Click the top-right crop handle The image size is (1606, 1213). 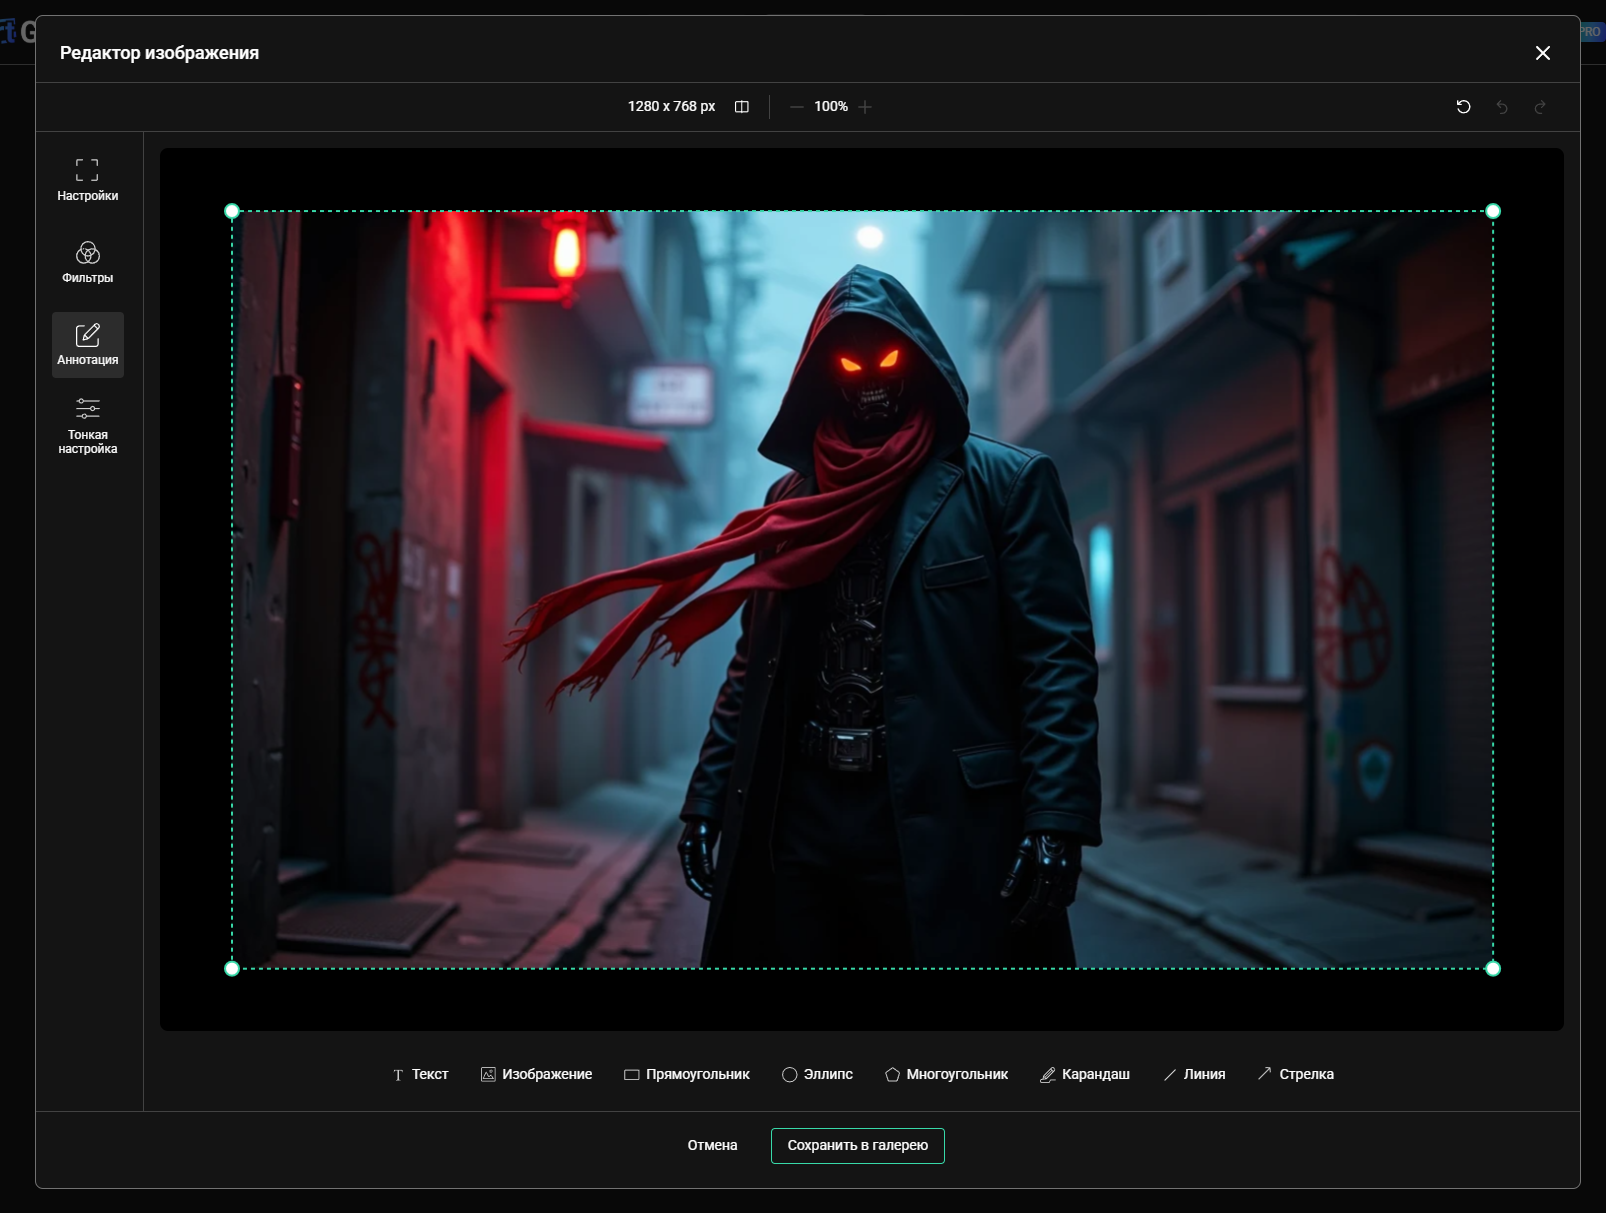[1493, 211]
